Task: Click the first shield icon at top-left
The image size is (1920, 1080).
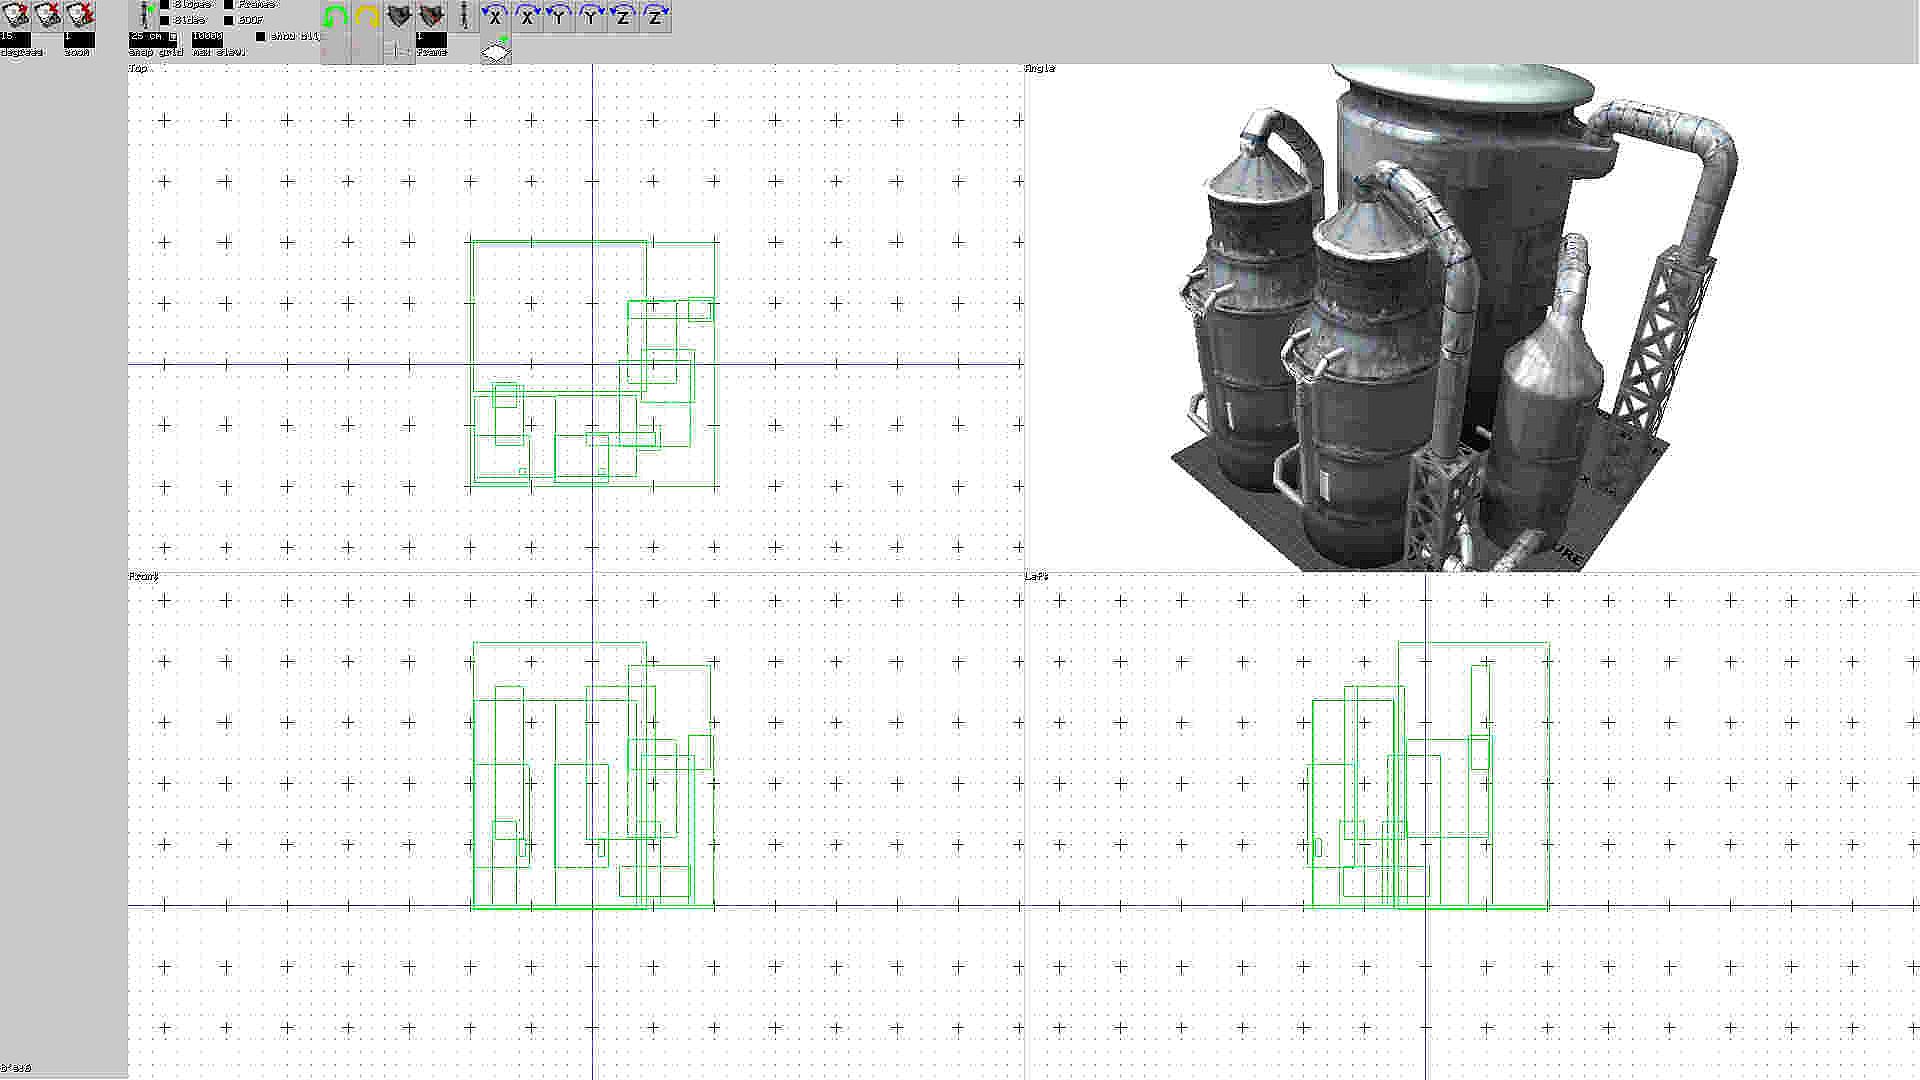Action: coord(16,15)
